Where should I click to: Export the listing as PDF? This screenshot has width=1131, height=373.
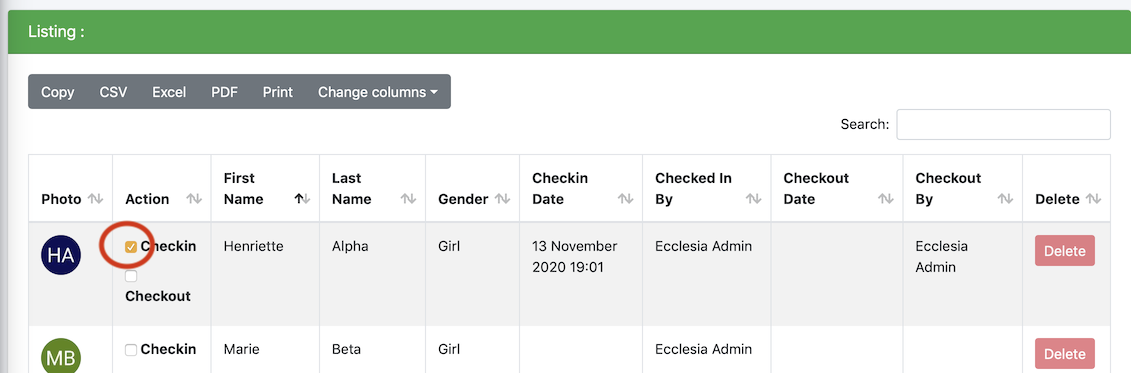[224, 92]
